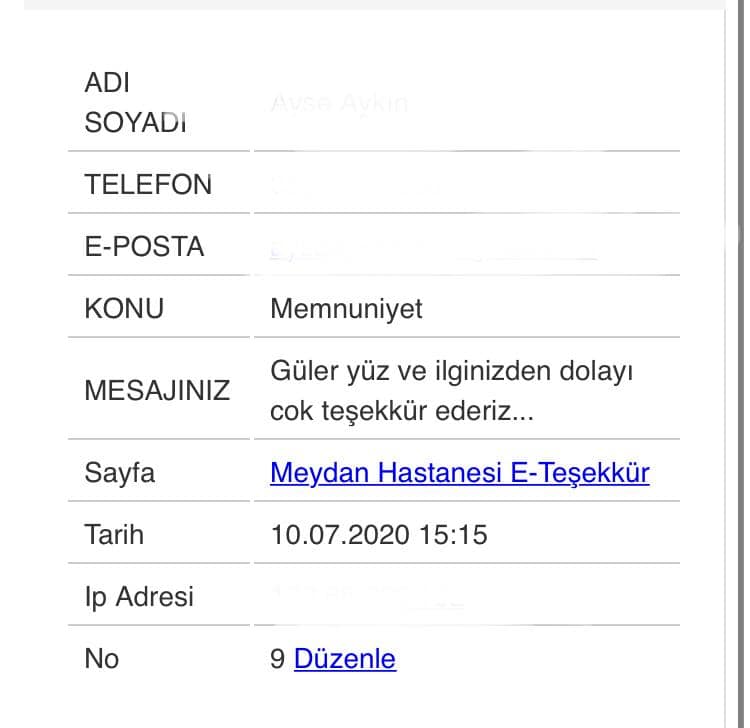Click the No label cell
This screenshot has width=750, height=728.
pyautogui.click(x=159, y=658)
